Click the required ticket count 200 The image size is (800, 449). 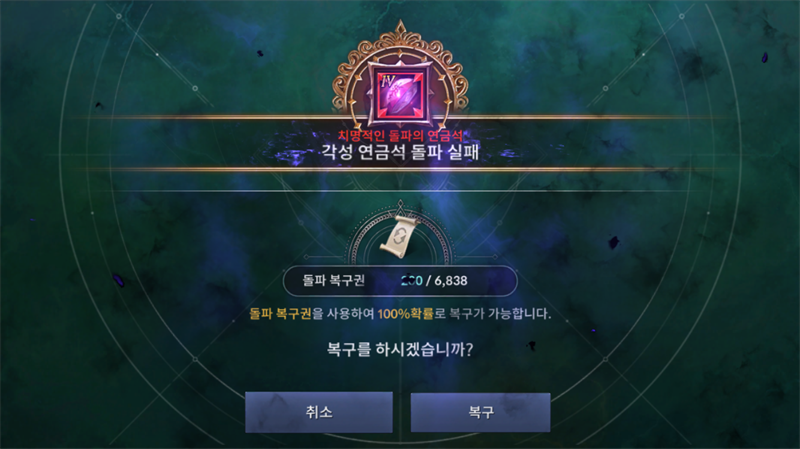tap(411, 281)
